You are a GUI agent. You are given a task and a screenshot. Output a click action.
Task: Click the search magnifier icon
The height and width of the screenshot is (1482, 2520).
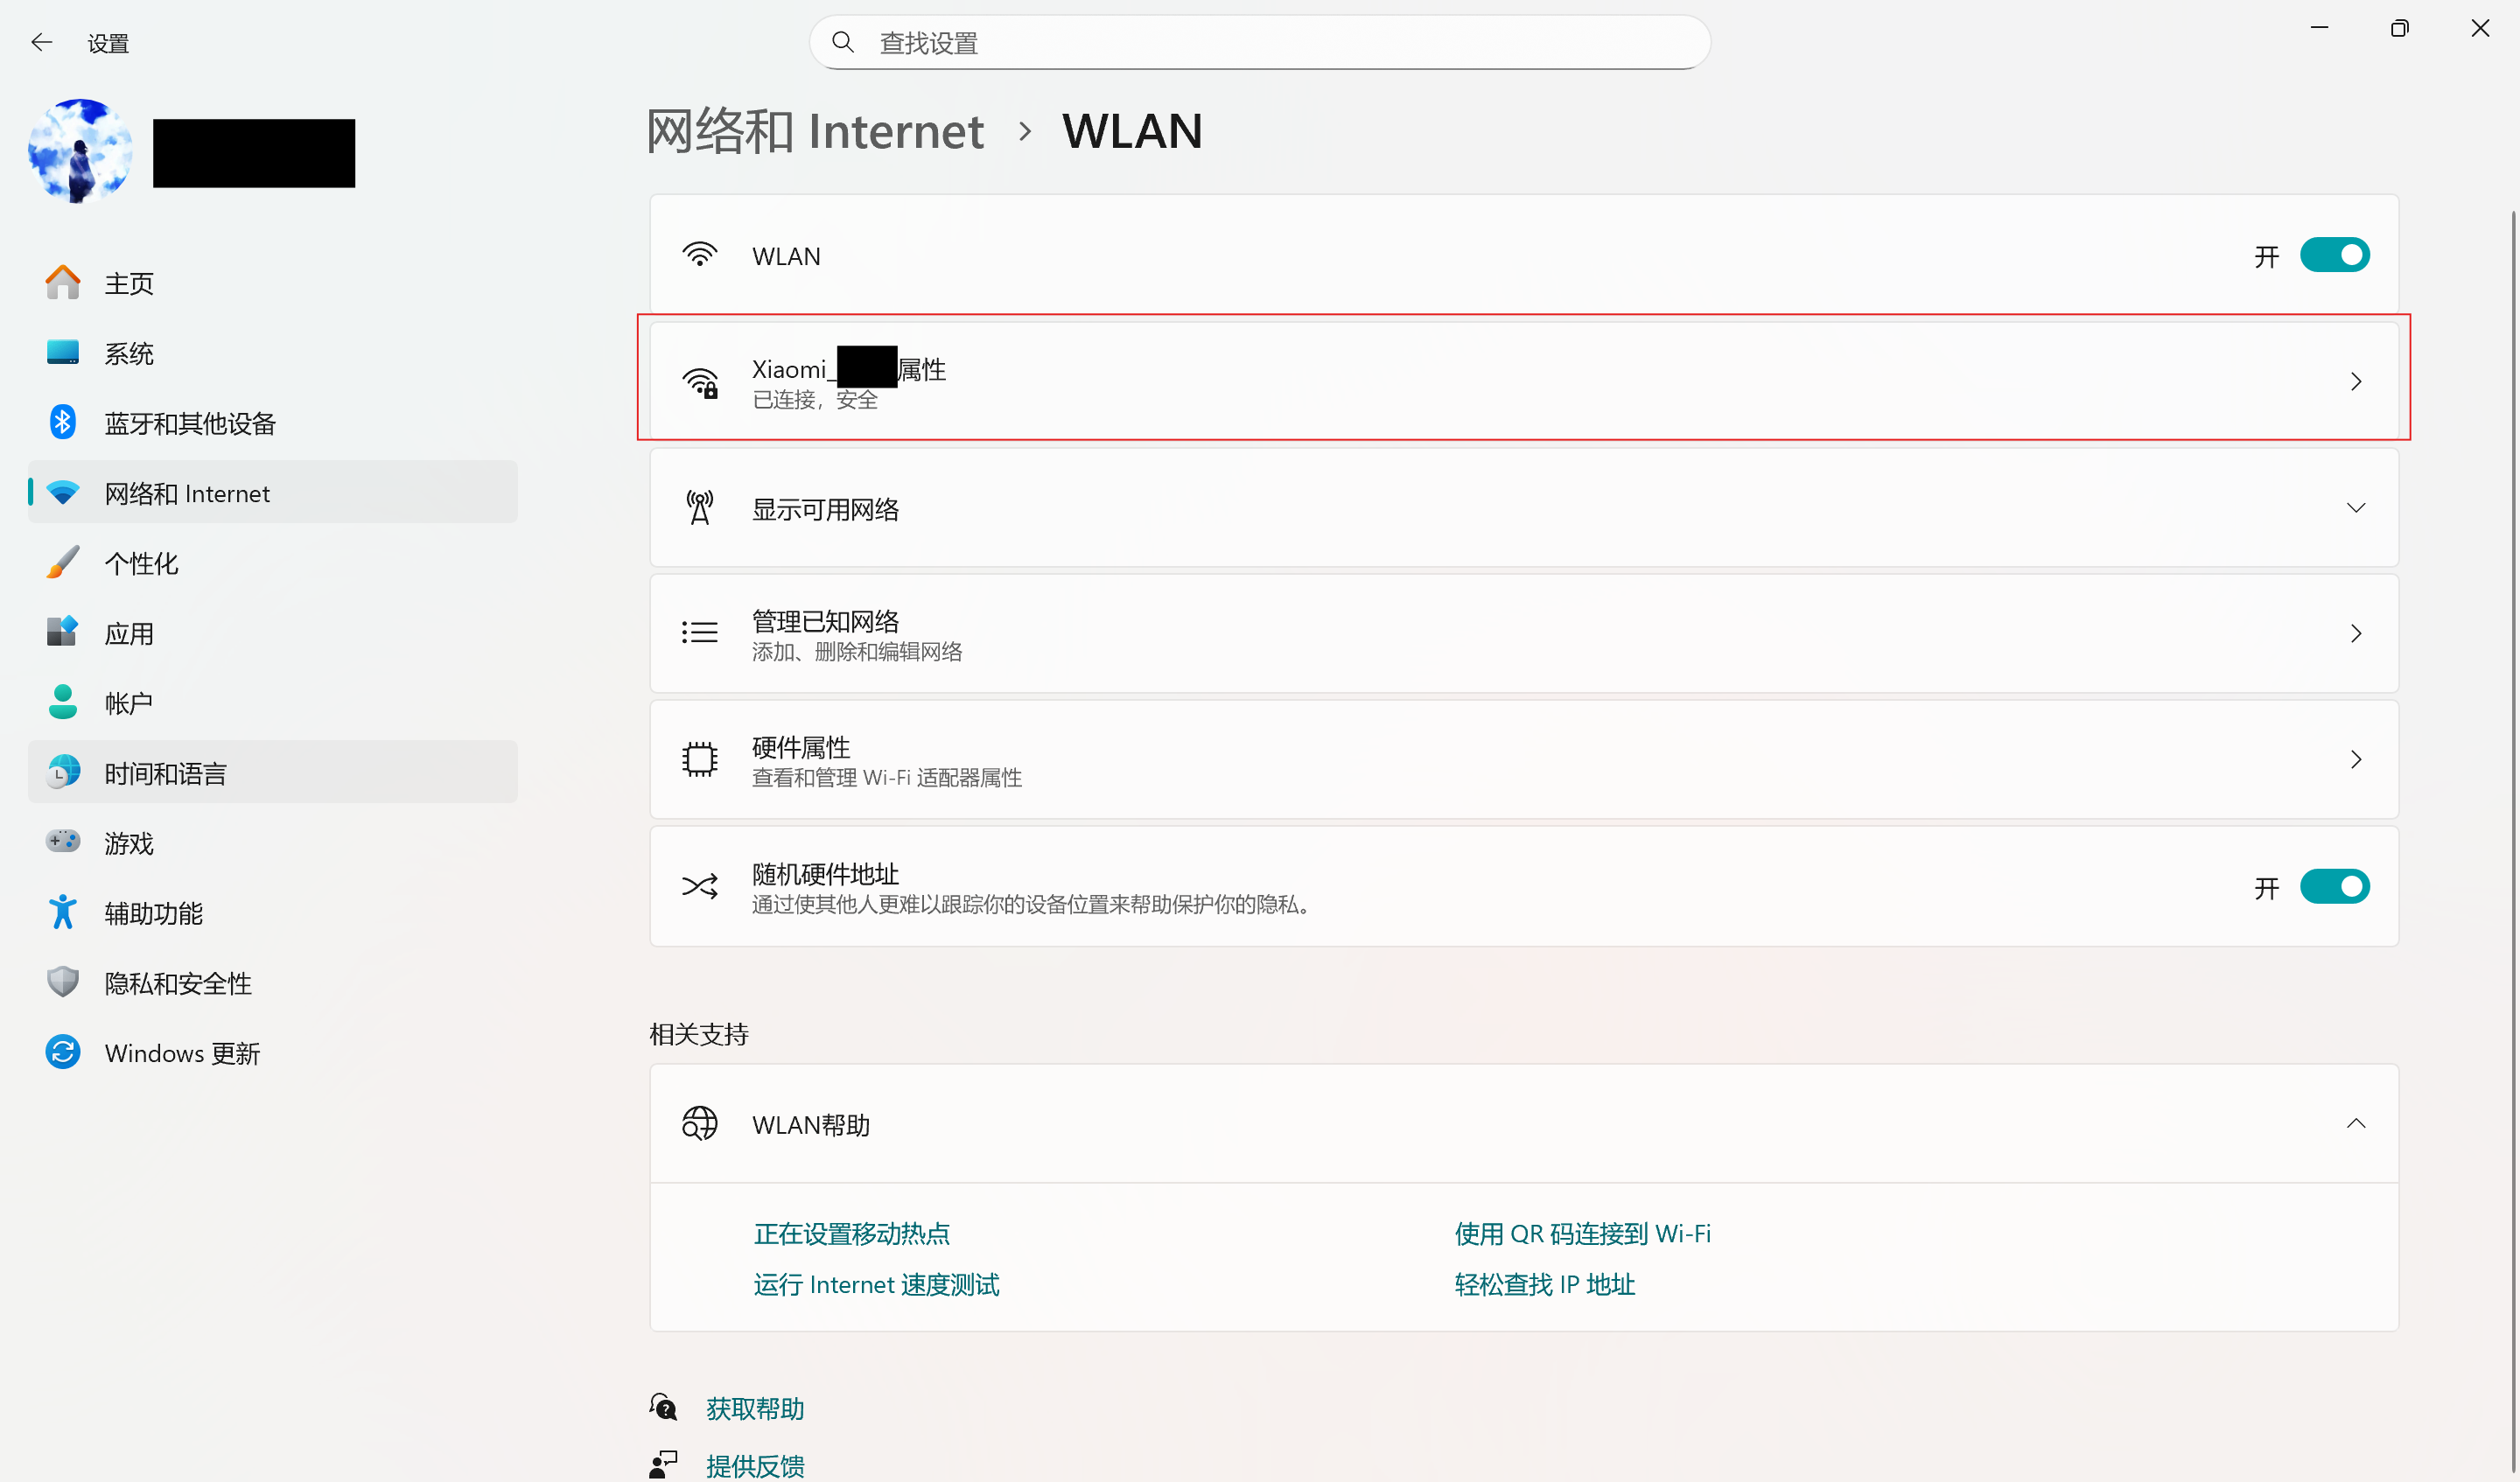click(x=843, y=42)
